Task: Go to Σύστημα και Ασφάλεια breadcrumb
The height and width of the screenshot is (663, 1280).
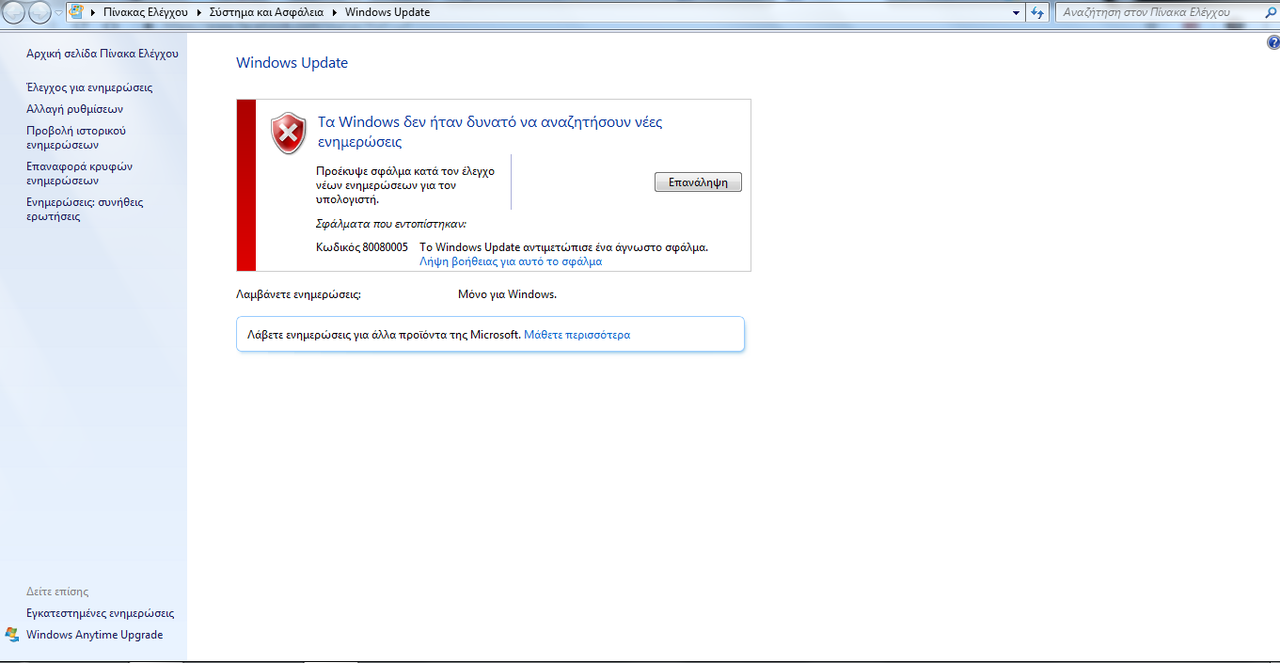Action: coord(266,13)
